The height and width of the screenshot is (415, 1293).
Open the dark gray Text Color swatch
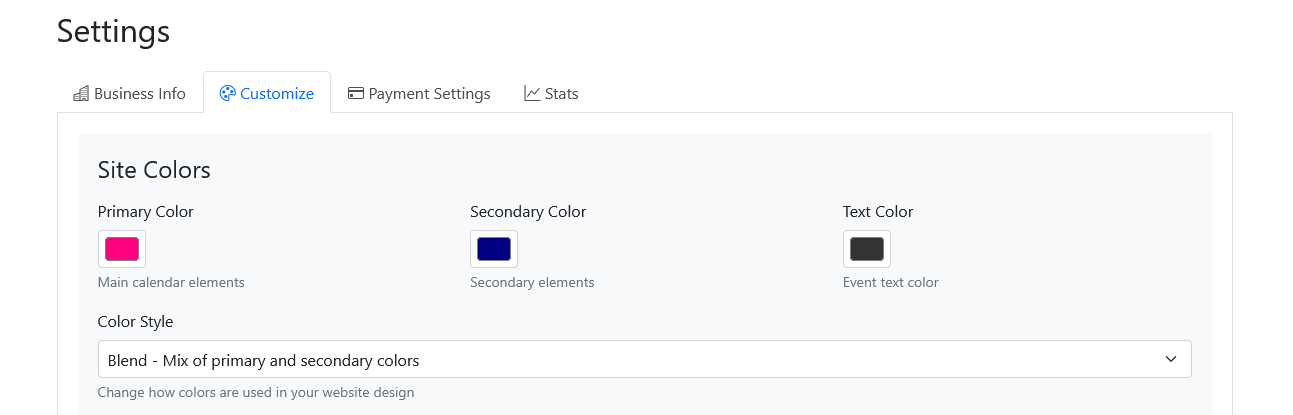867,249
